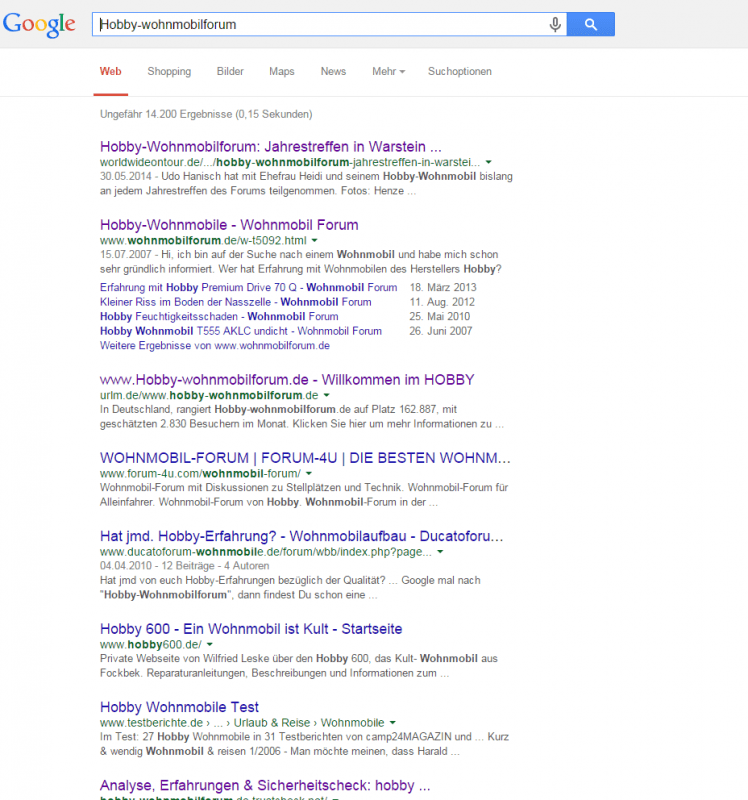This screenshot has height=800, width=748.
Task: Switch to the Shopping tab
Action: pos(169,72)
